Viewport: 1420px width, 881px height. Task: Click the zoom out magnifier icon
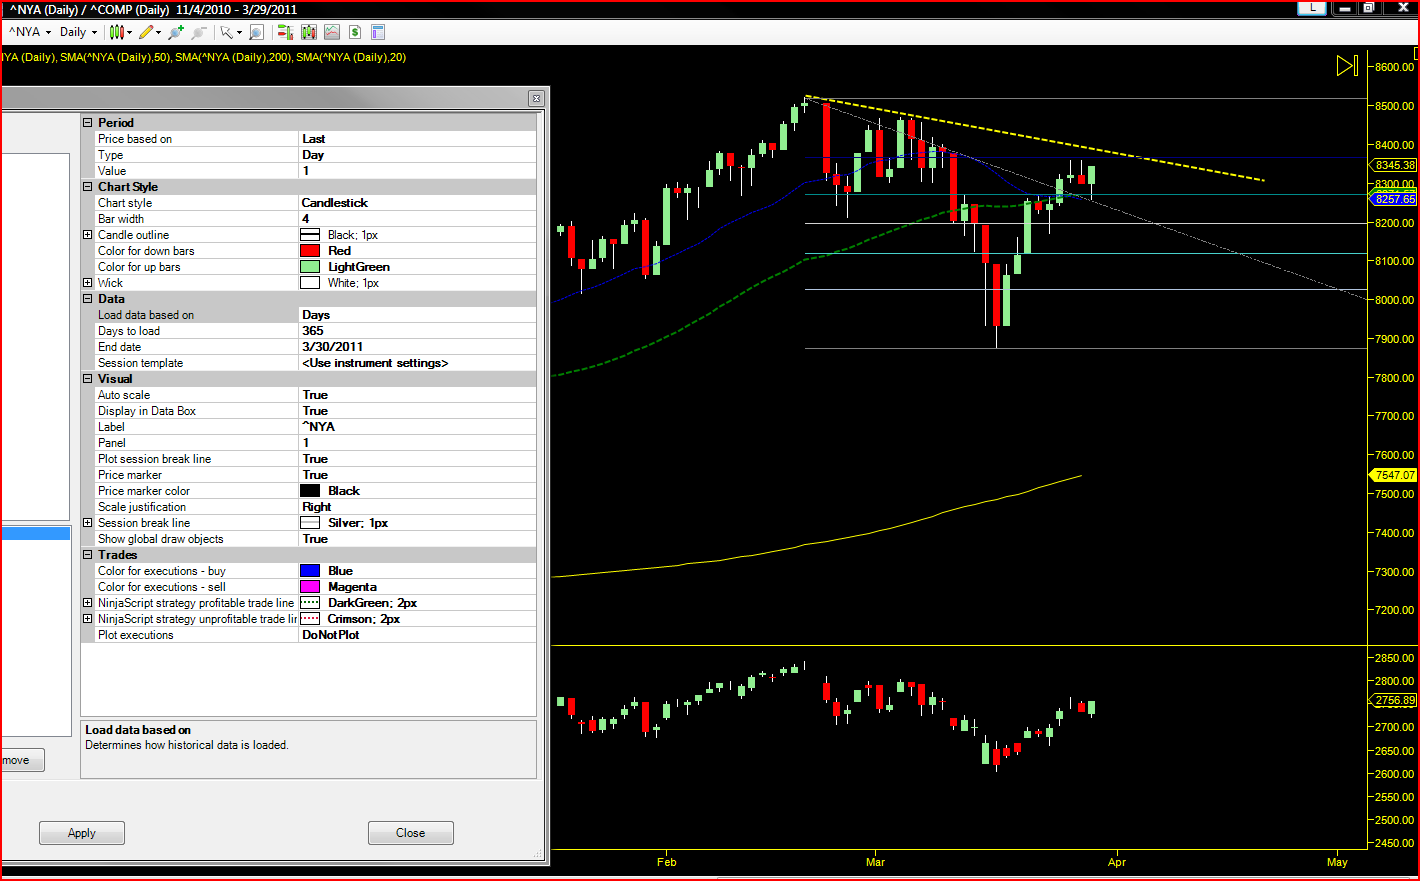tap(198, 32)
